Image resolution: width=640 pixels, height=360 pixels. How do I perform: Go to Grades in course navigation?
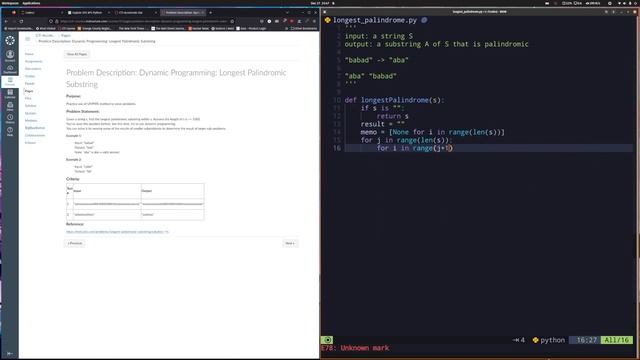point(30,76)
